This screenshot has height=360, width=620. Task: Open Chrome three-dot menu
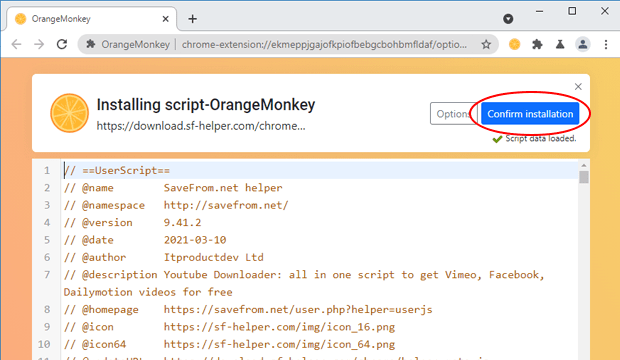[x=606, y=44]
